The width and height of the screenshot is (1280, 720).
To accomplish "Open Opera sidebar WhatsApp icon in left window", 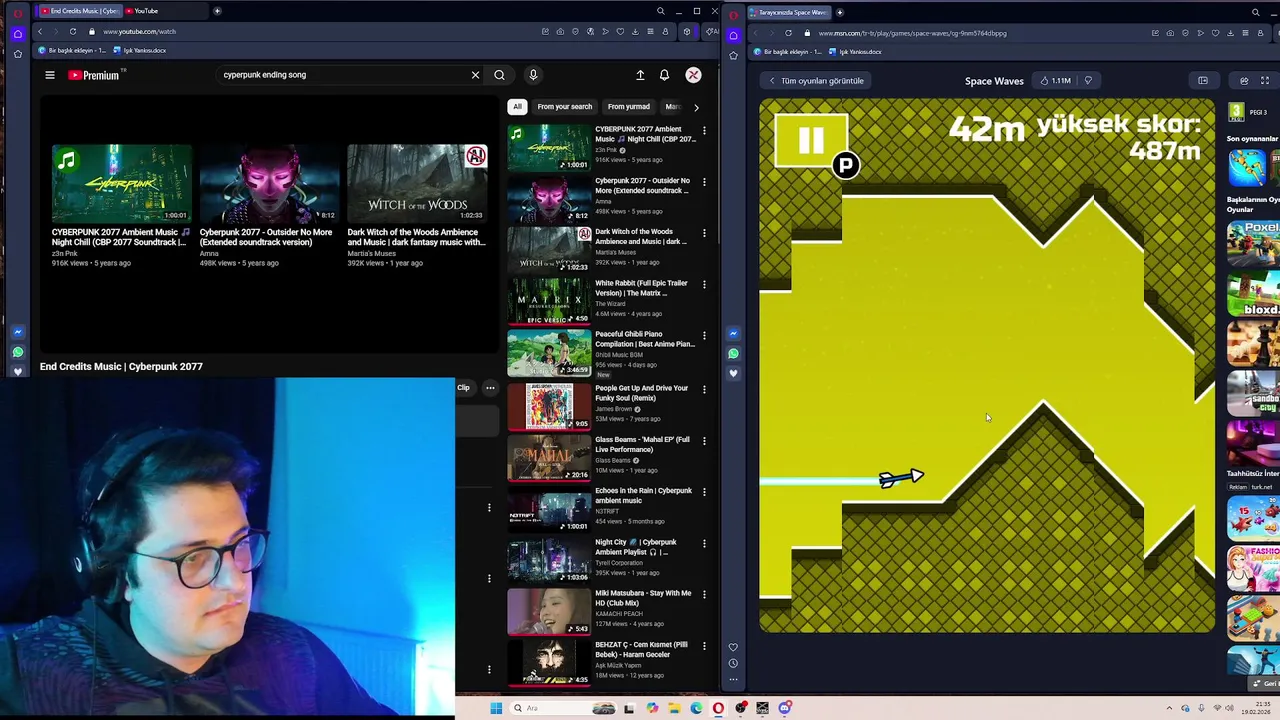I will pos(18,352).
